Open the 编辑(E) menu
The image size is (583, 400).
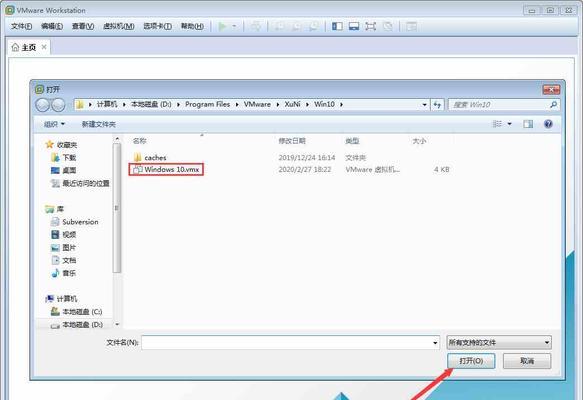coord(52,26)
